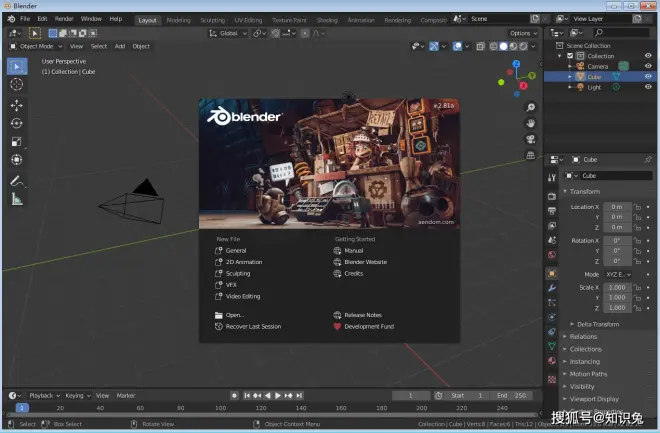Open the Render menu

pyautogui.click(x=64, y=19)
